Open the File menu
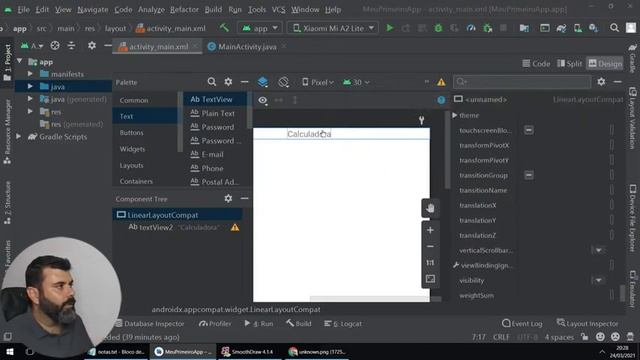 [23, 9]
